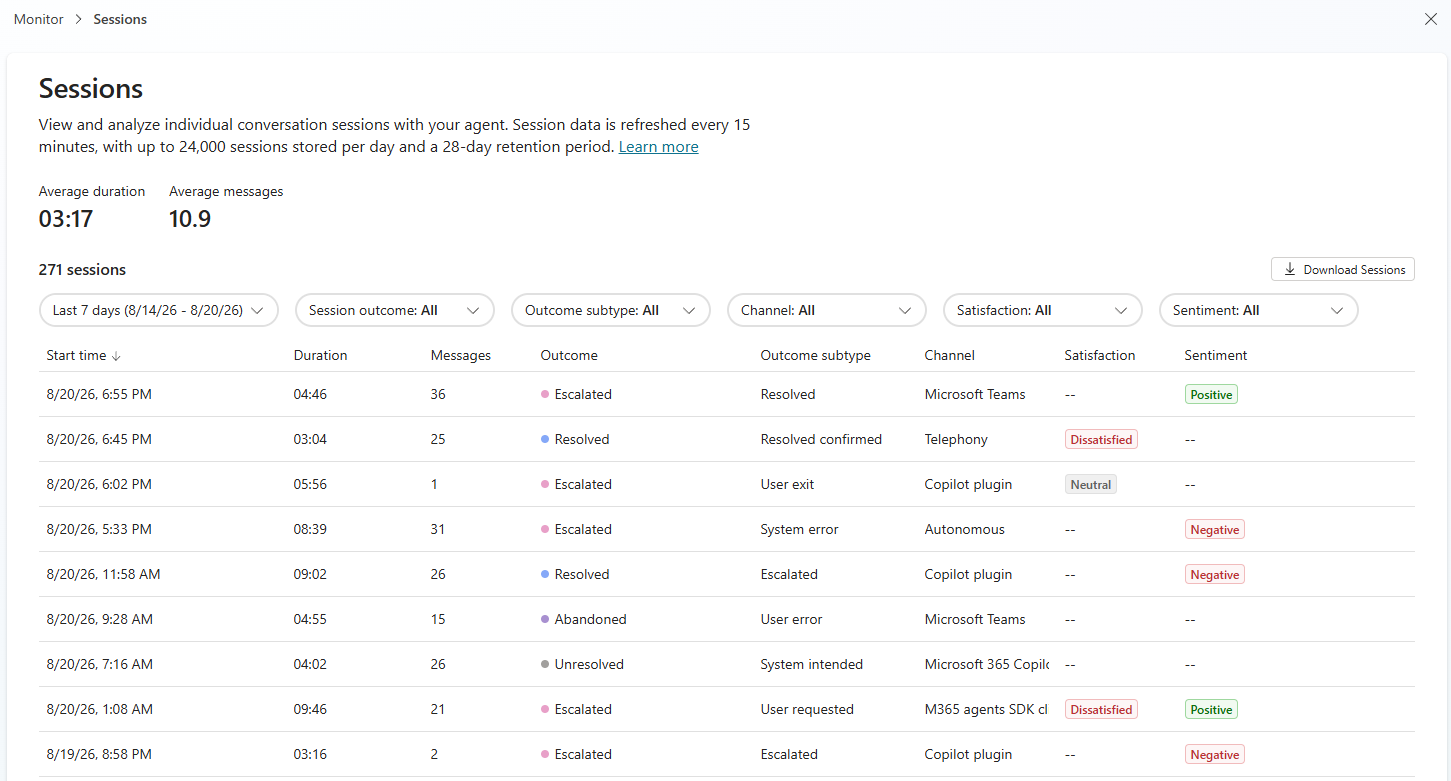Click the average duration value 03:17
Image resolution: width=1451 pixels, height=781 pixels.
pos(66,218)
